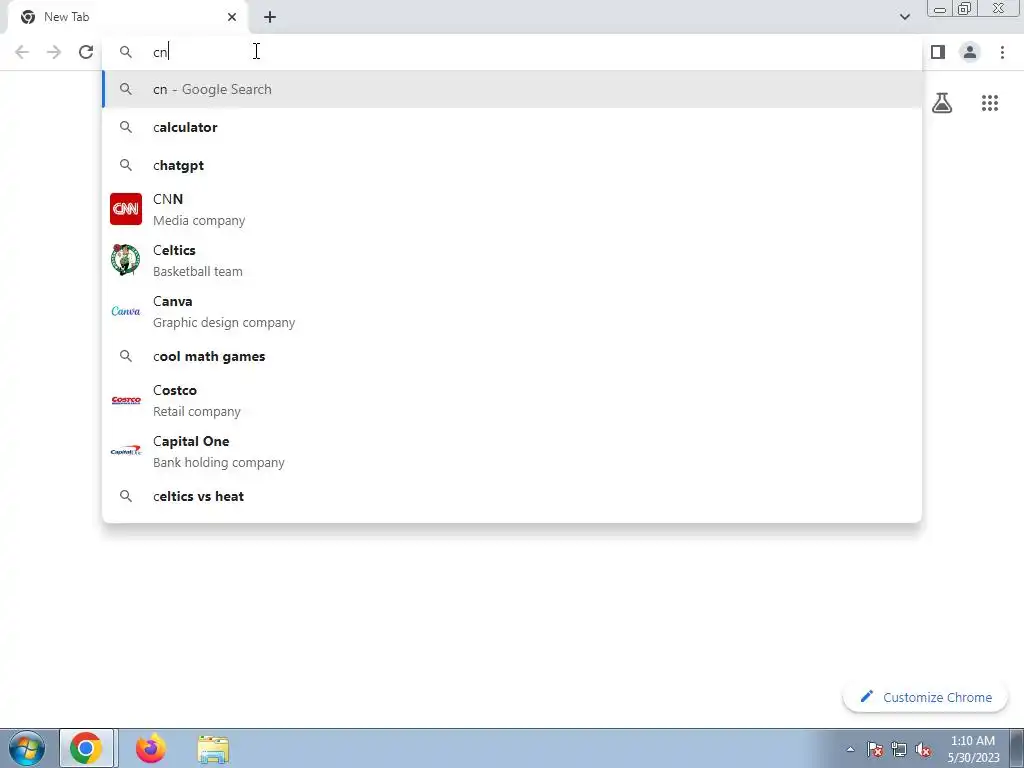This screenshot has width=1024, height=768.
Task: Choose the Celtics Basketball team suggestion
Action: (x=512, y=260)
